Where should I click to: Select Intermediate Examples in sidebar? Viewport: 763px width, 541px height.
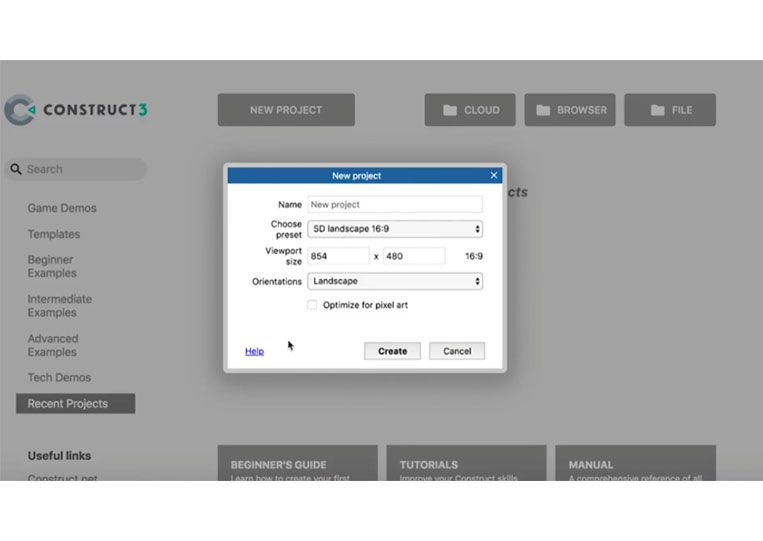click(59, 306)
